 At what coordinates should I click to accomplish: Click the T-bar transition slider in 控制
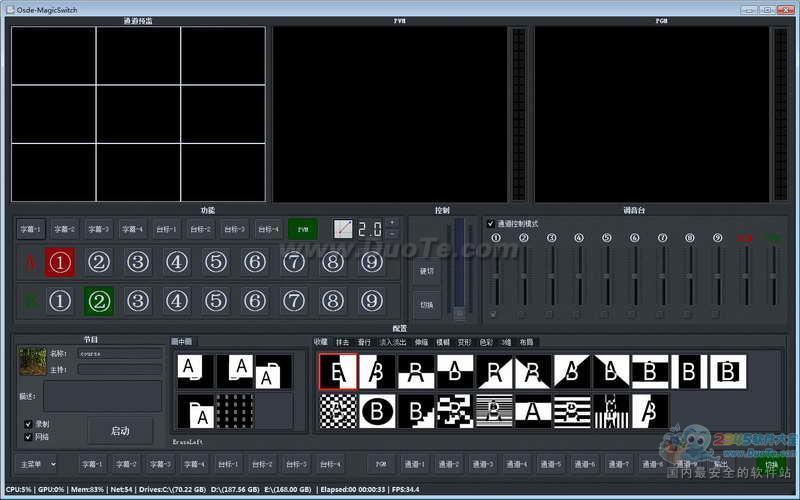click(459, 269)
